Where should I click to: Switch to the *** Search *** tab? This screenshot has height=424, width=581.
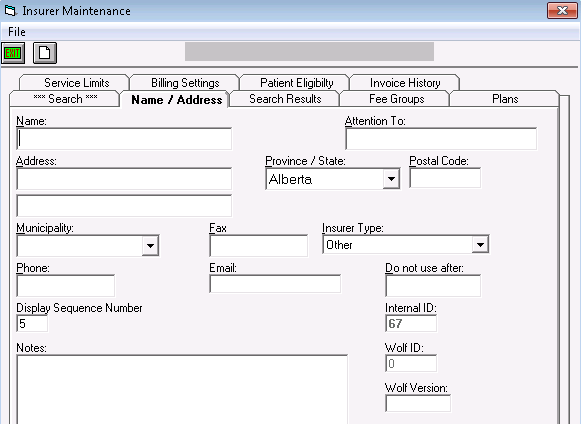click(x=65, y=99)
